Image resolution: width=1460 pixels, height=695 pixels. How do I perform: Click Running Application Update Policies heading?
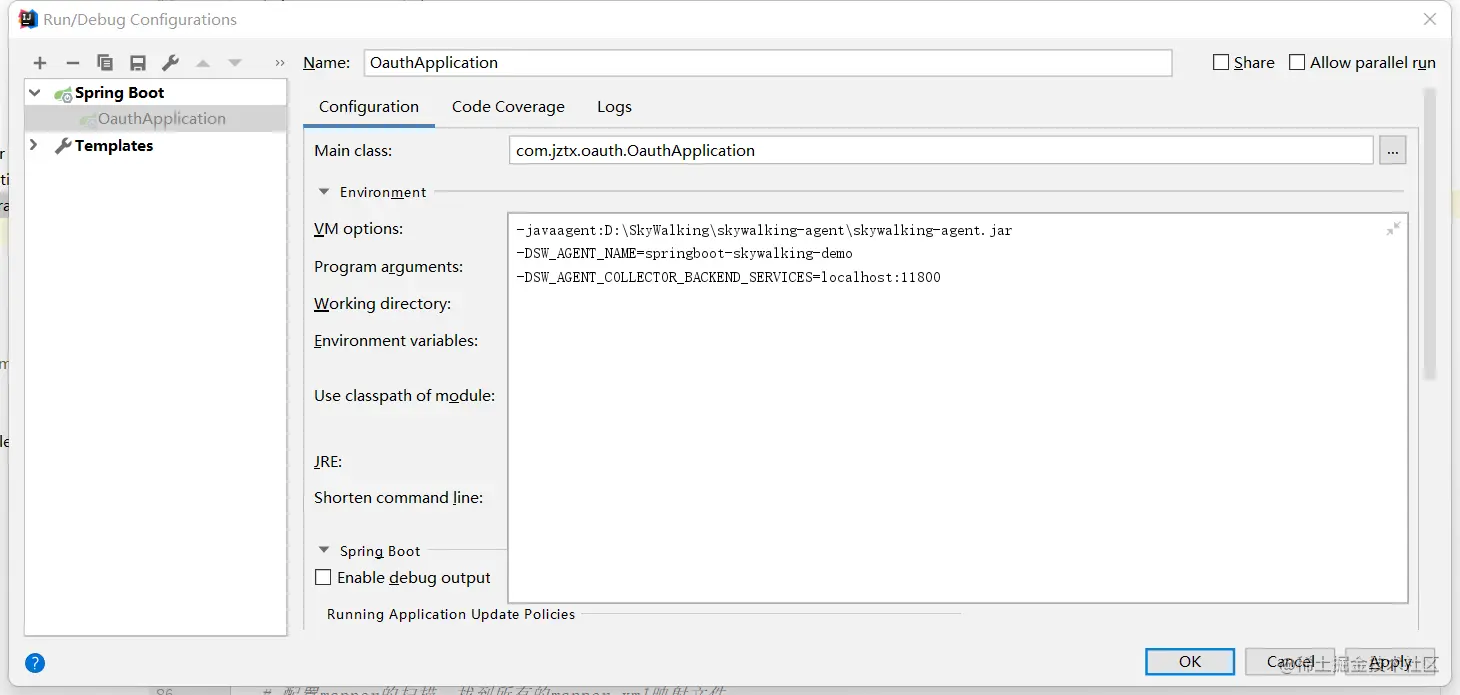(x=451, y=614)
